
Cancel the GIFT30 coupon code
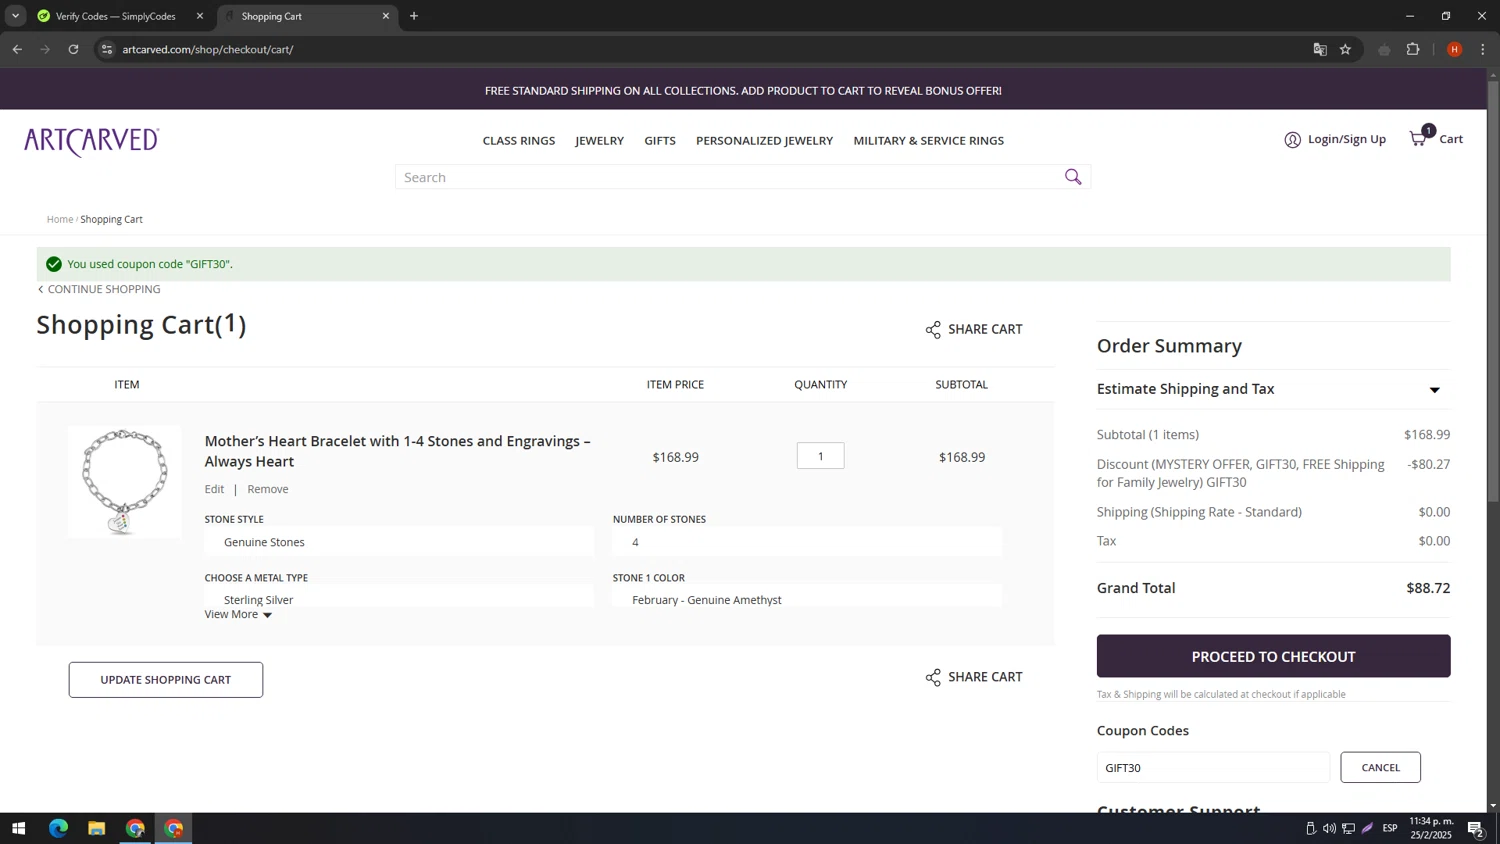(x=1380, y=767)
